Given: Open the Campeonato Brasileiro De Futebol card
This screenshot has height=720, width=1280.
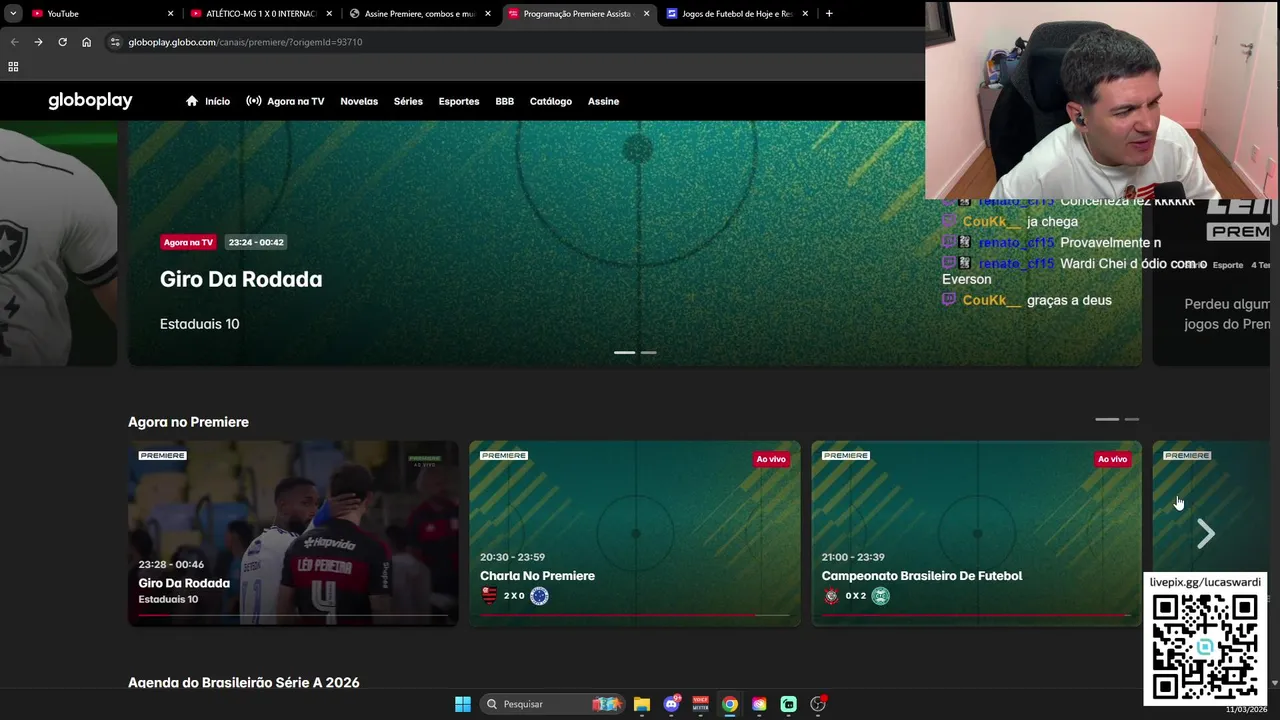Looking at the screenshot, I should (x=976, y=533).
